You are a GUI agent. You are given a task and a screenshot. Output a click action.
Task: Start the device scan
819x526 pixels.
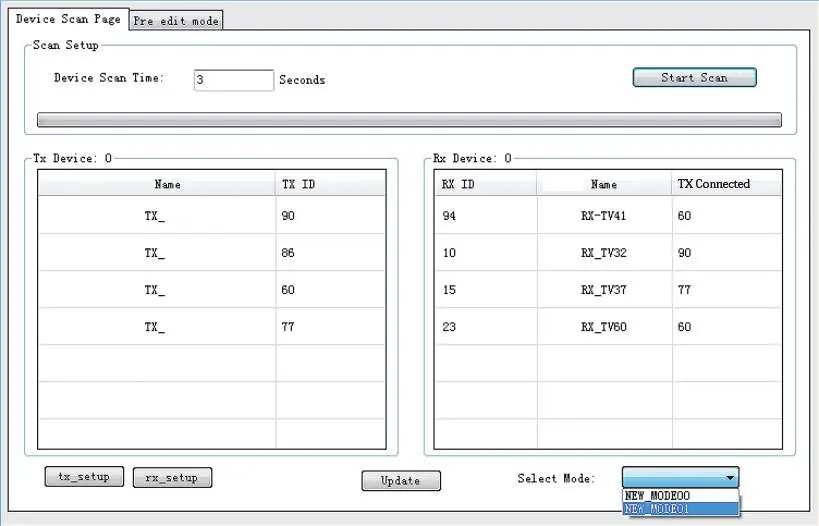[694, 77]
